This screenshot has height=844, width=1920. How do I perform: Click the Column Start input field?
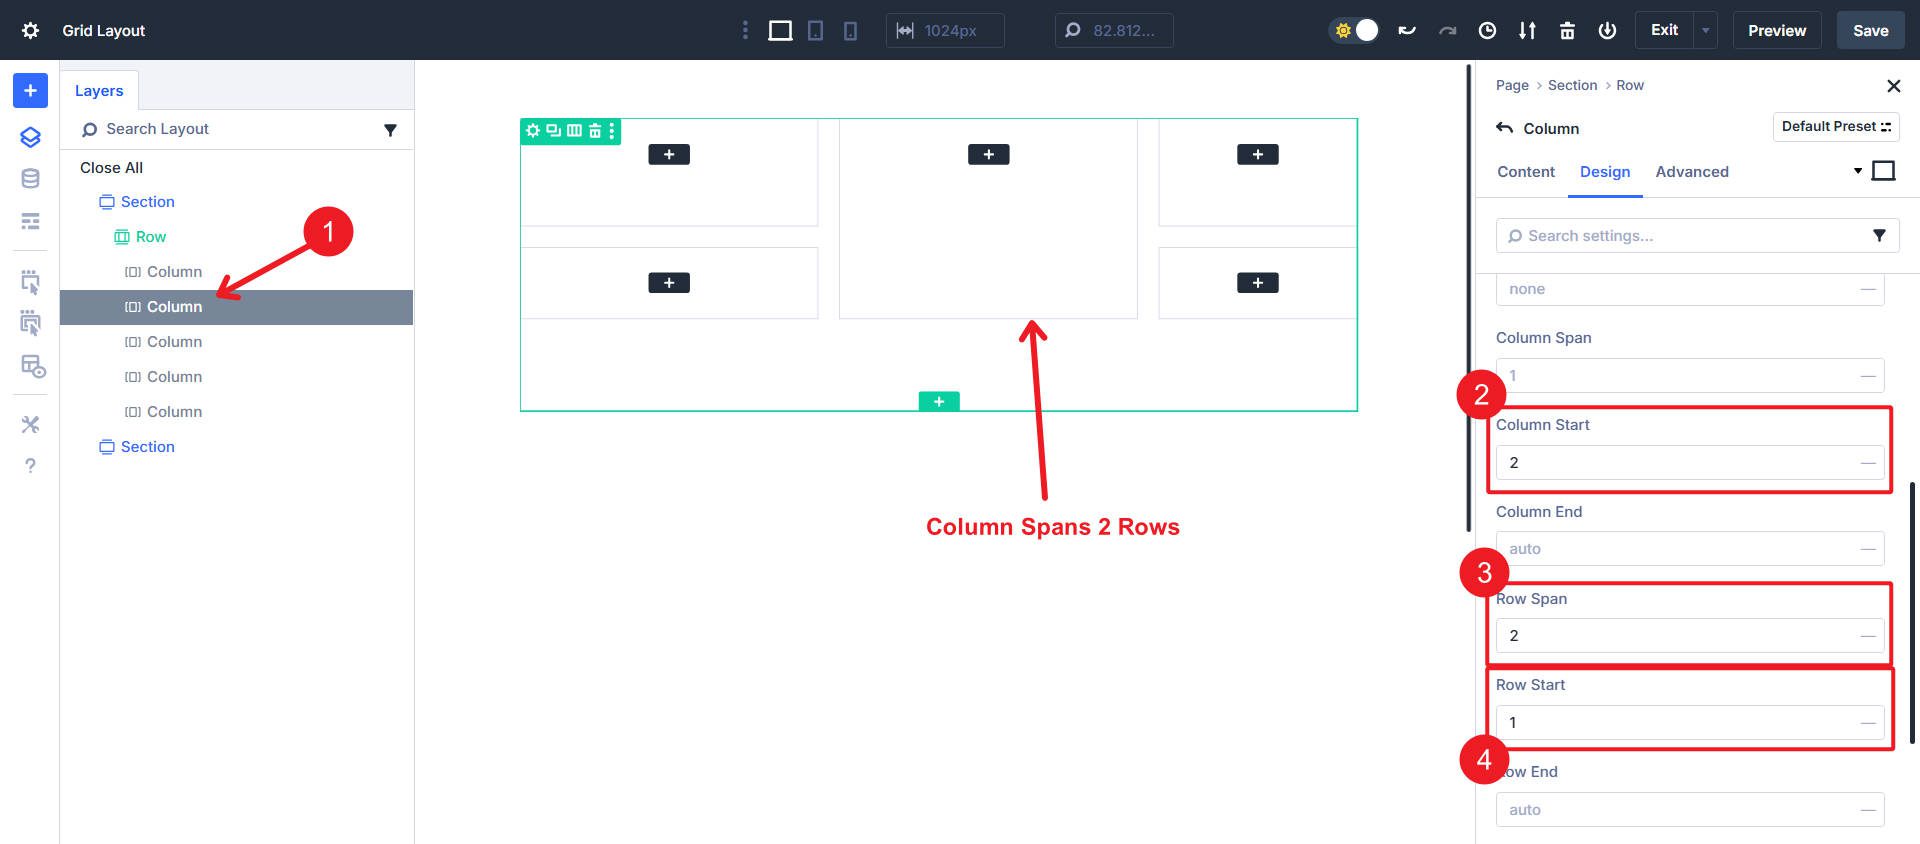click(x=1680, y=463)
